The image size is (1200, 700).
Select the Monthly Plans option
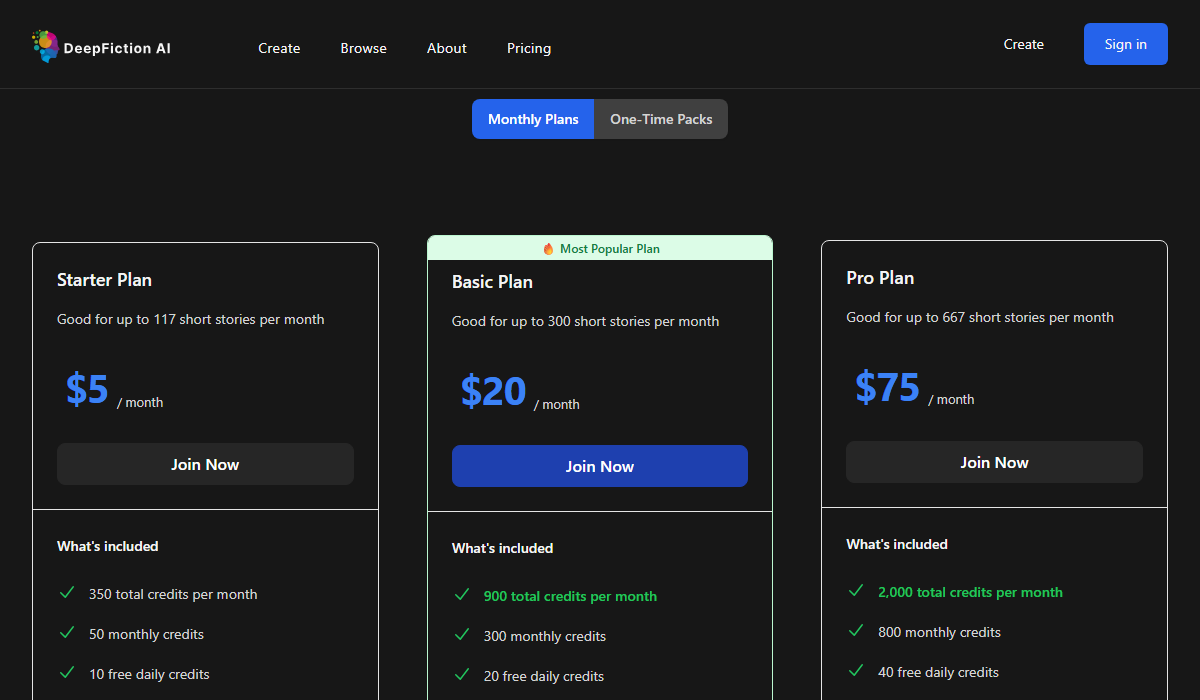pyautogui.click(x=532, y=118)
